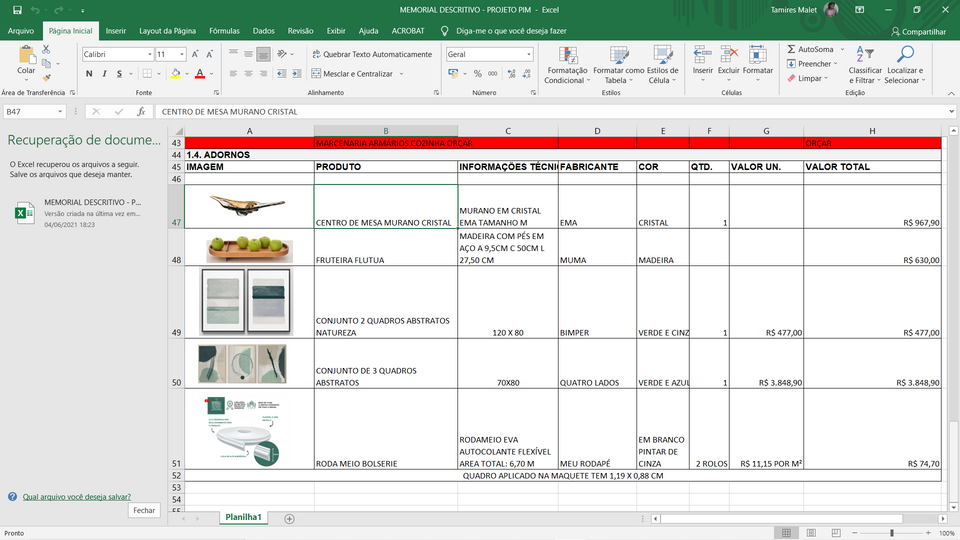
Task: Toggle bold (N) formatting
Action: (x=89, y=74)
